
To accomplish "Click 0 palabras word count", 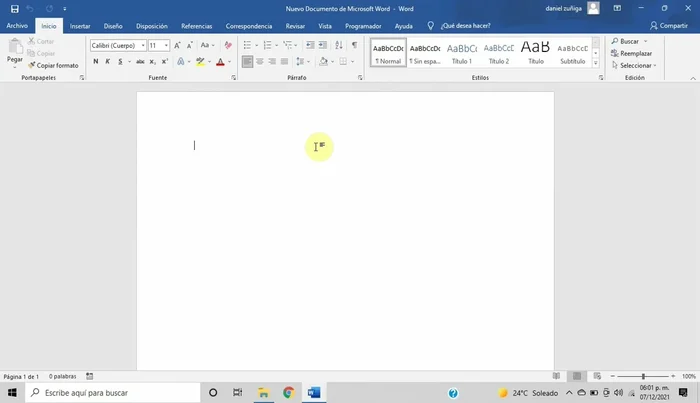I will coord(62,376).
